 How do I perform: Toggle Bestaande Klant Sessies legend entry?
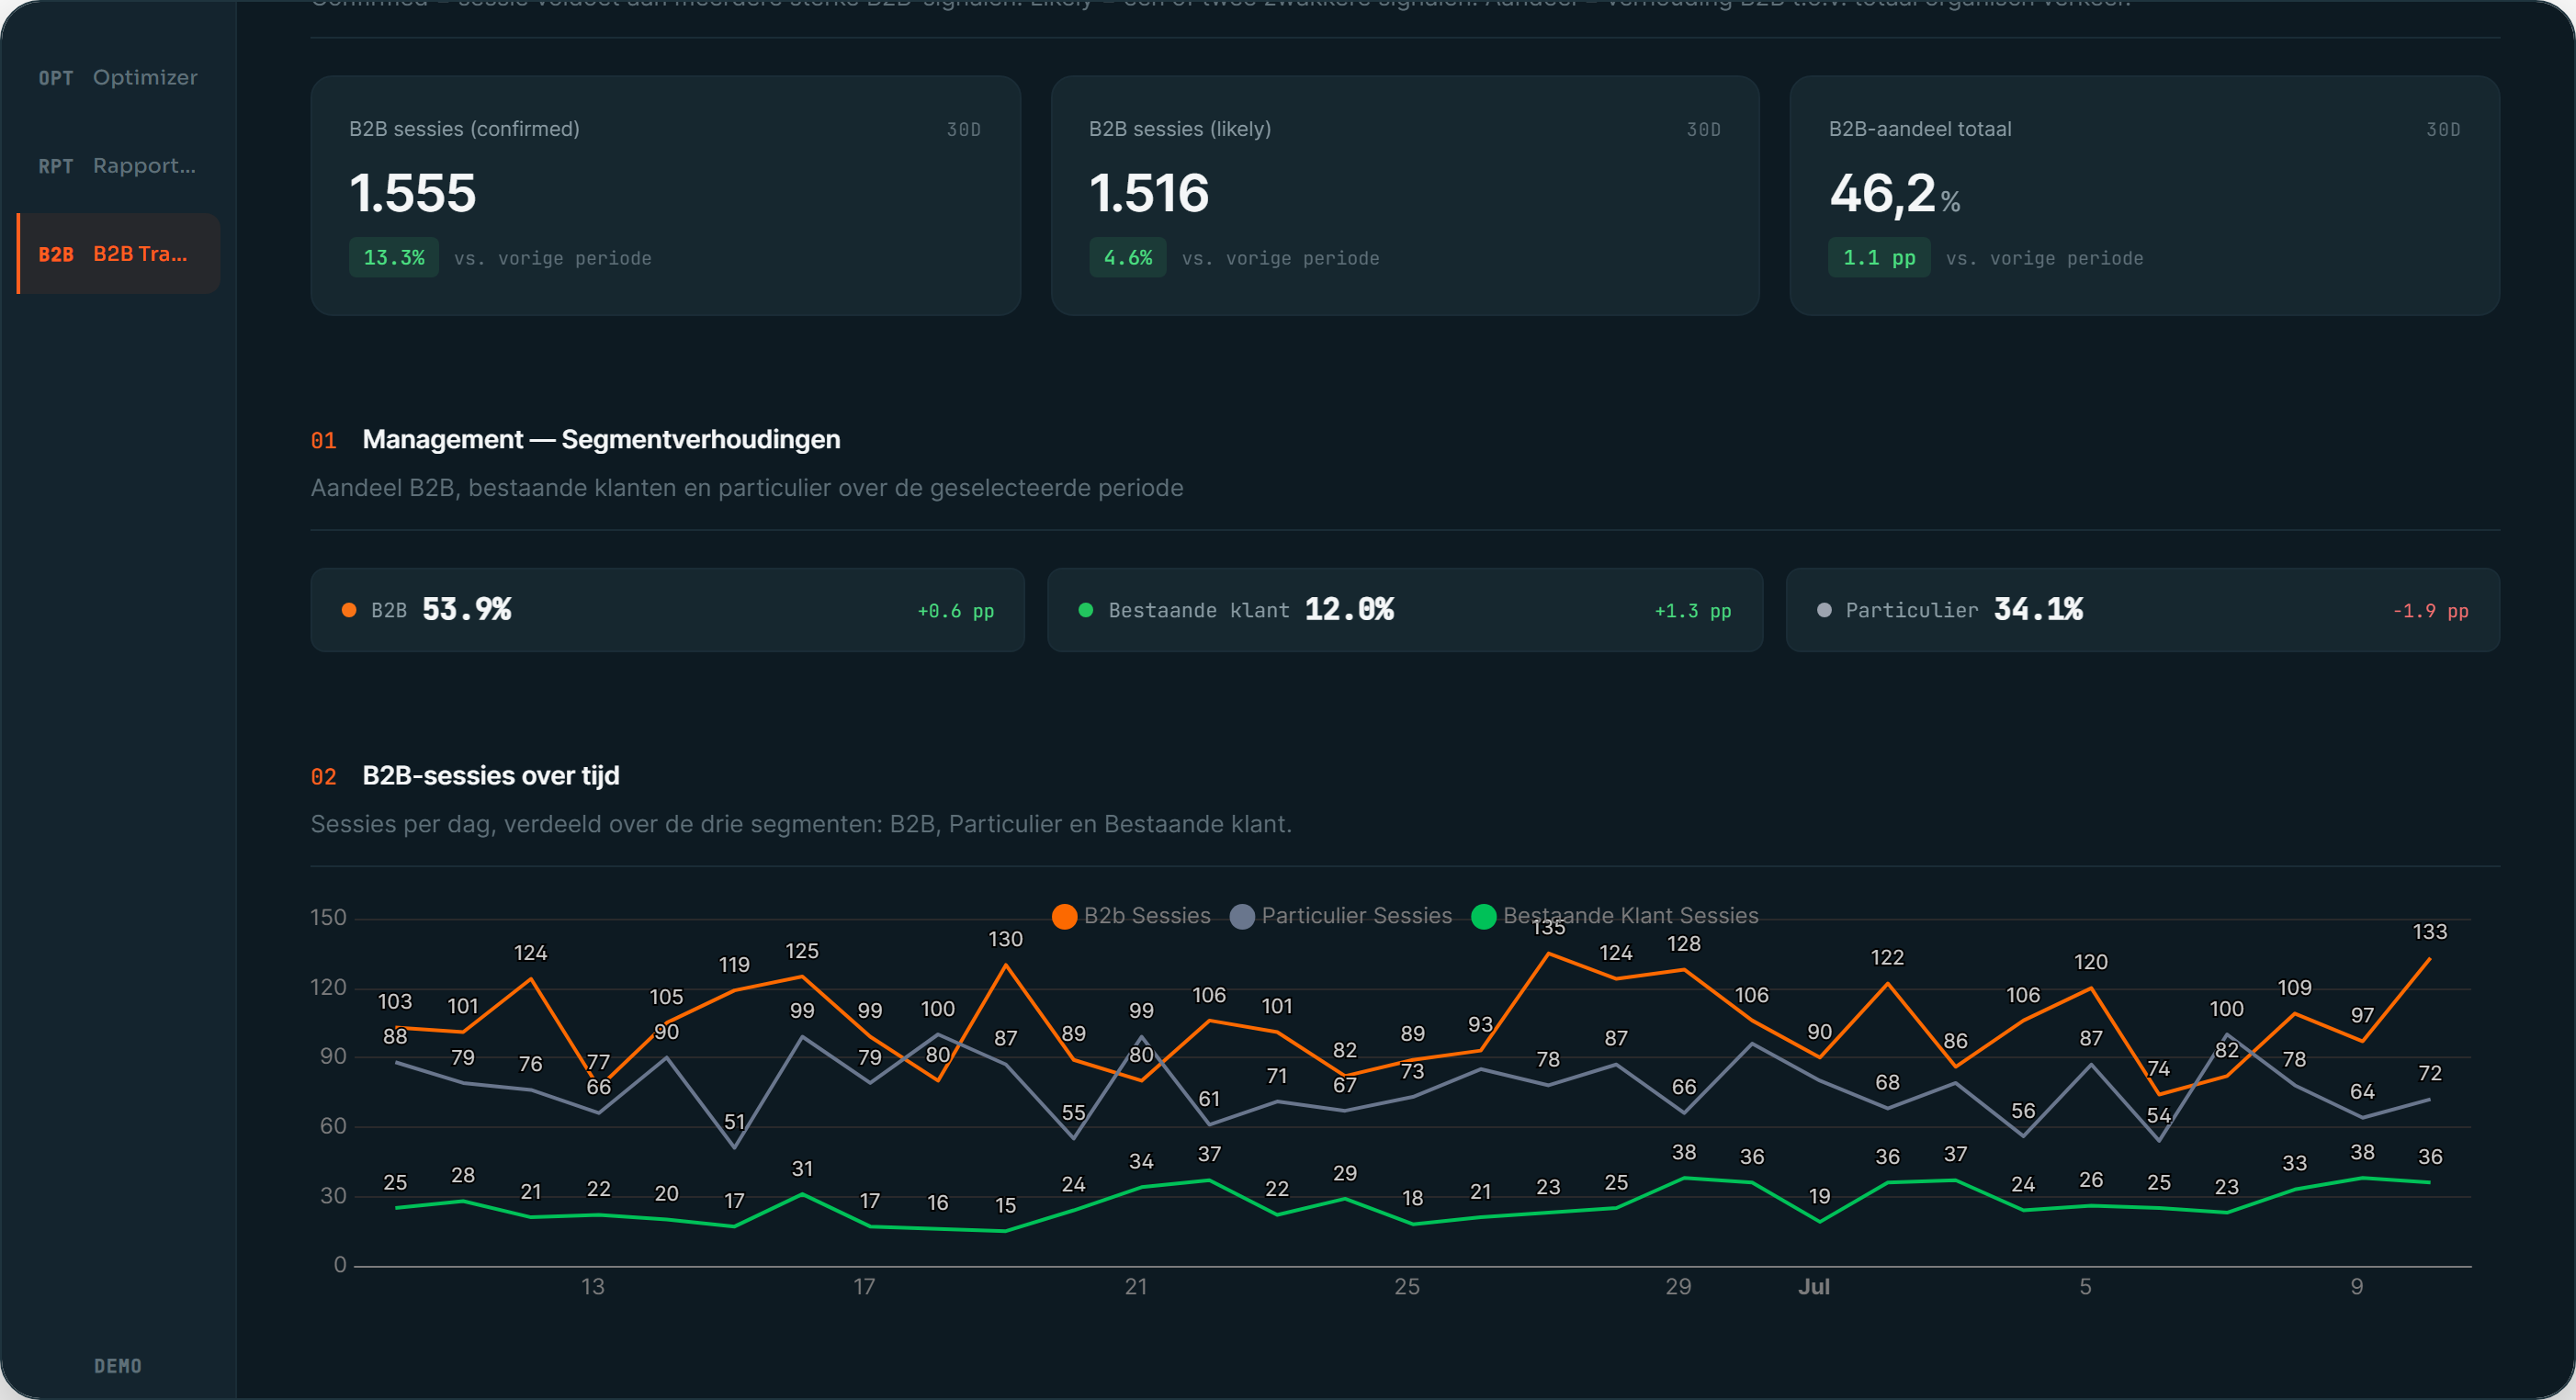tap(1615, 915)
